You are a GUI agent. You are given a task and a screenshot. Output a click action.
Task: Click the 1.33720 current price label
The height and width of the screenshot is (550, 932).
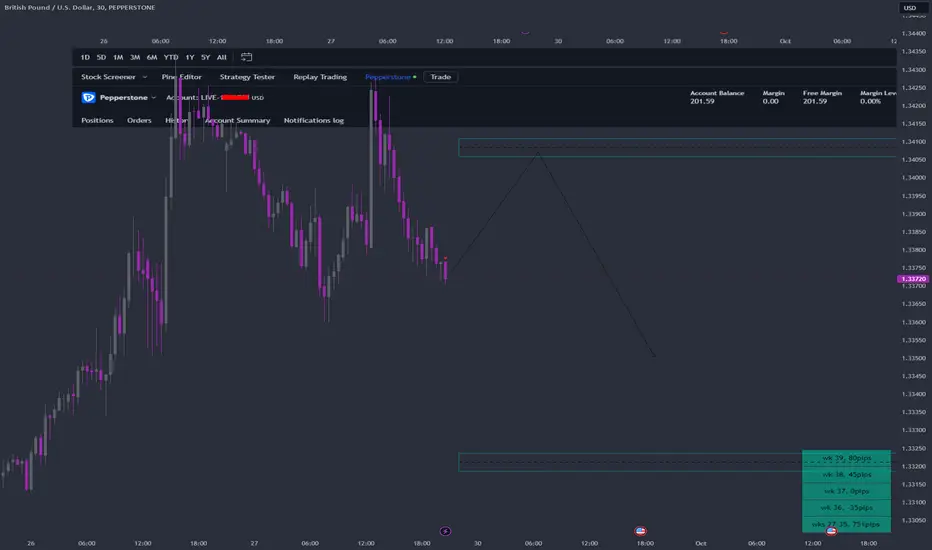click(913, 279)
